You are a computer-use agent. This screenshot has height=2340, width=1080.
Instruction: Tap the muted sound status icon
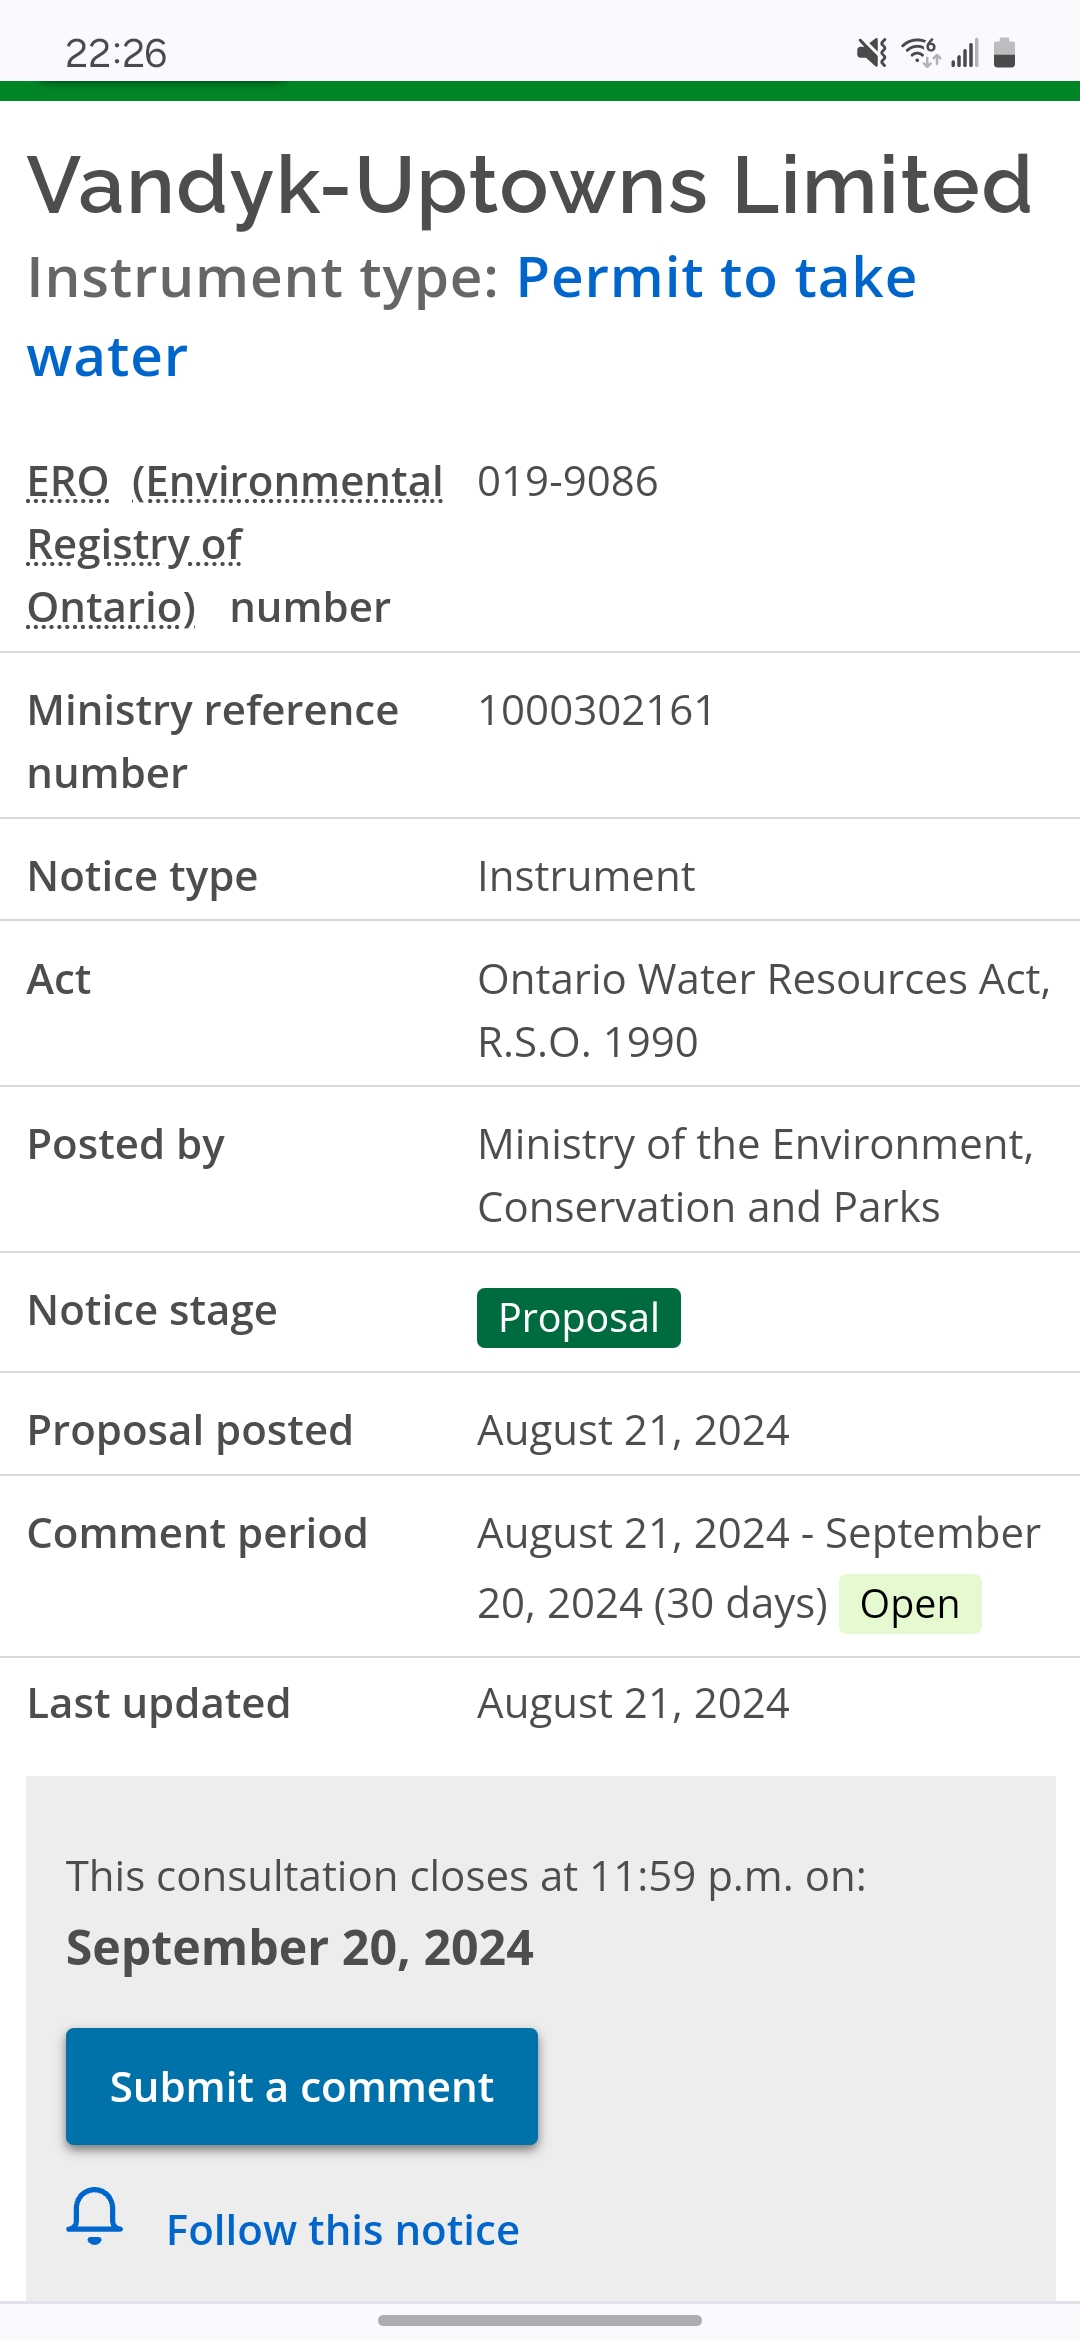click(x=872, y=53)
